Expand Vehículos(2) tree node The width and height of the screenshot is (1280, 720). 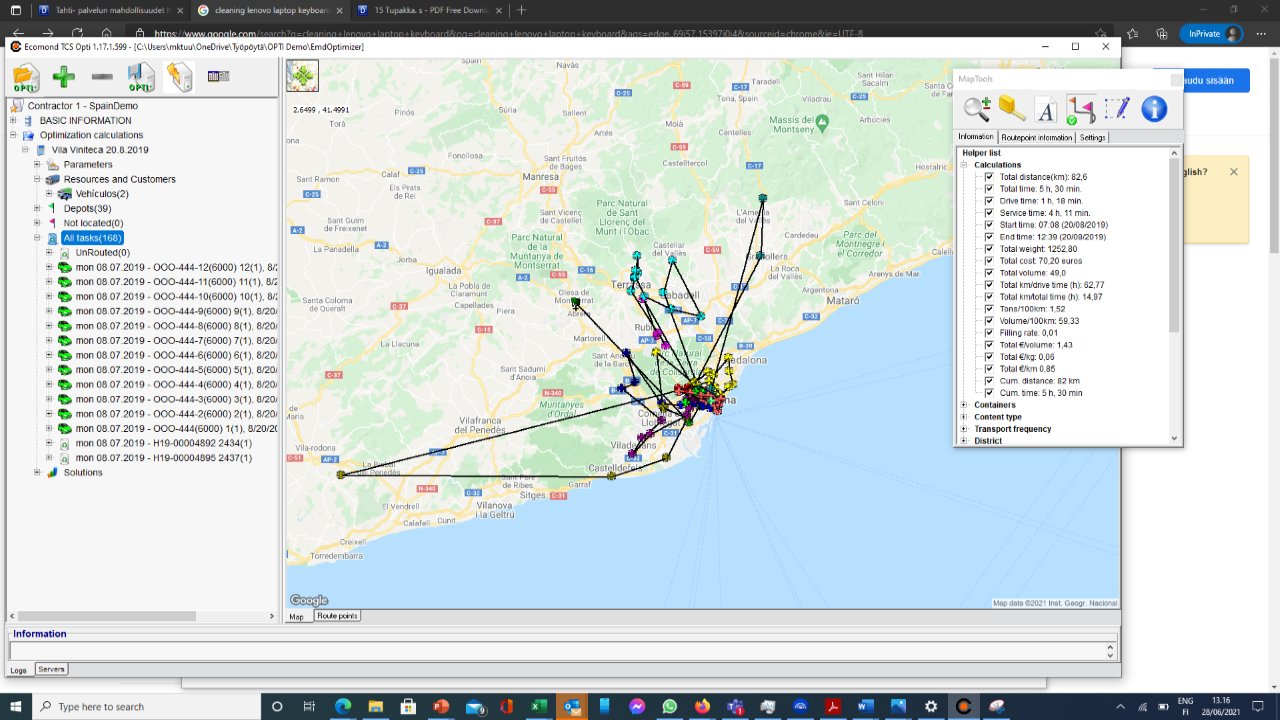pyautogui.click(x=50, y=194)
